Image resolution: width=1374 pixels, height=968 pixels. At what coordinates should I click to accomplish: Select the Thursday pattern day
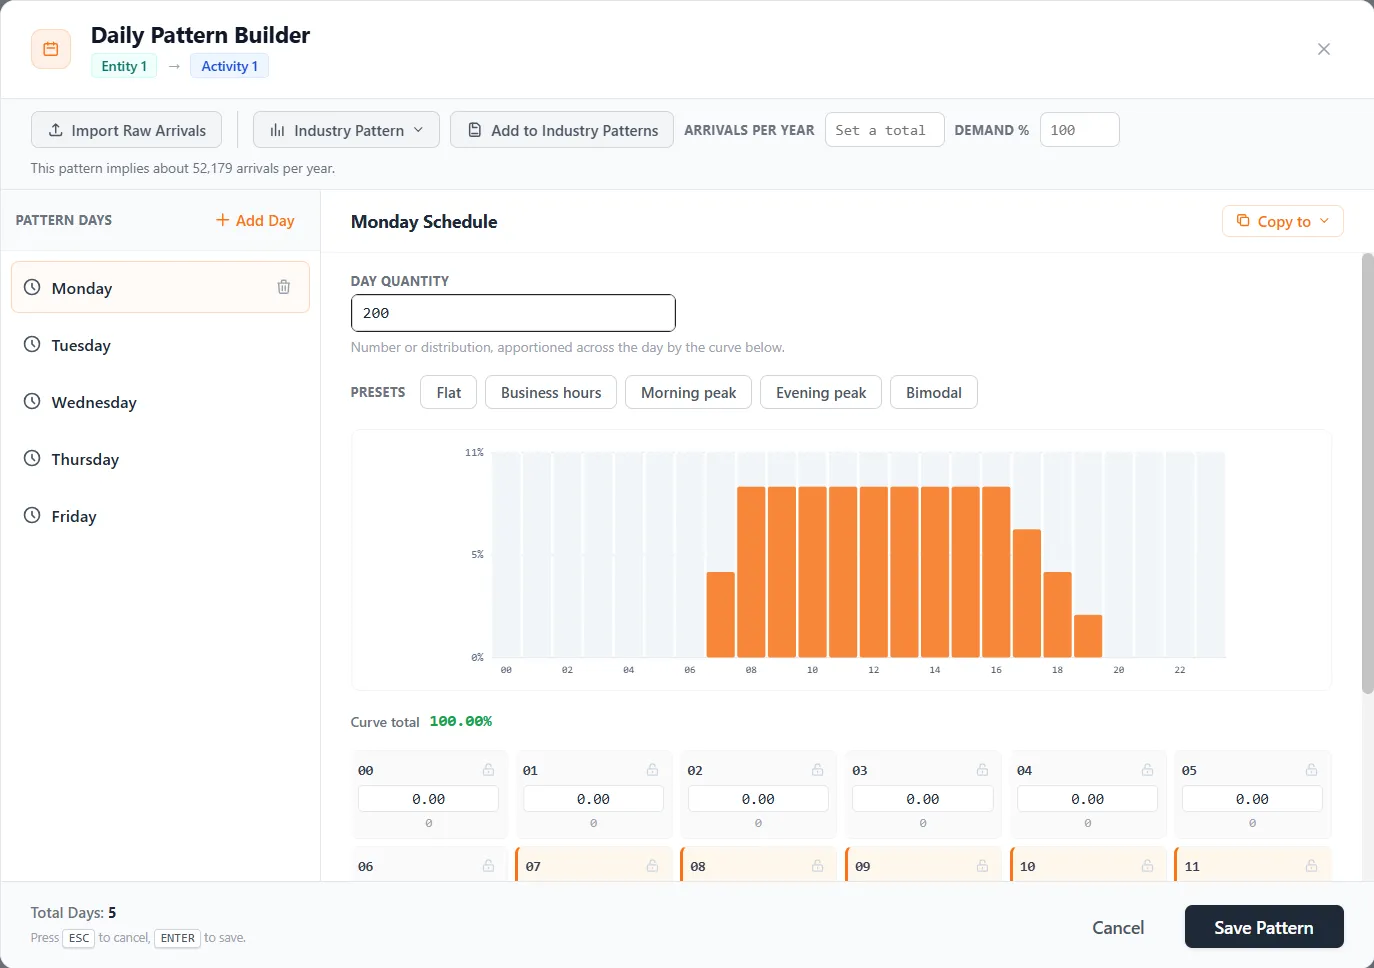point(160,459)
